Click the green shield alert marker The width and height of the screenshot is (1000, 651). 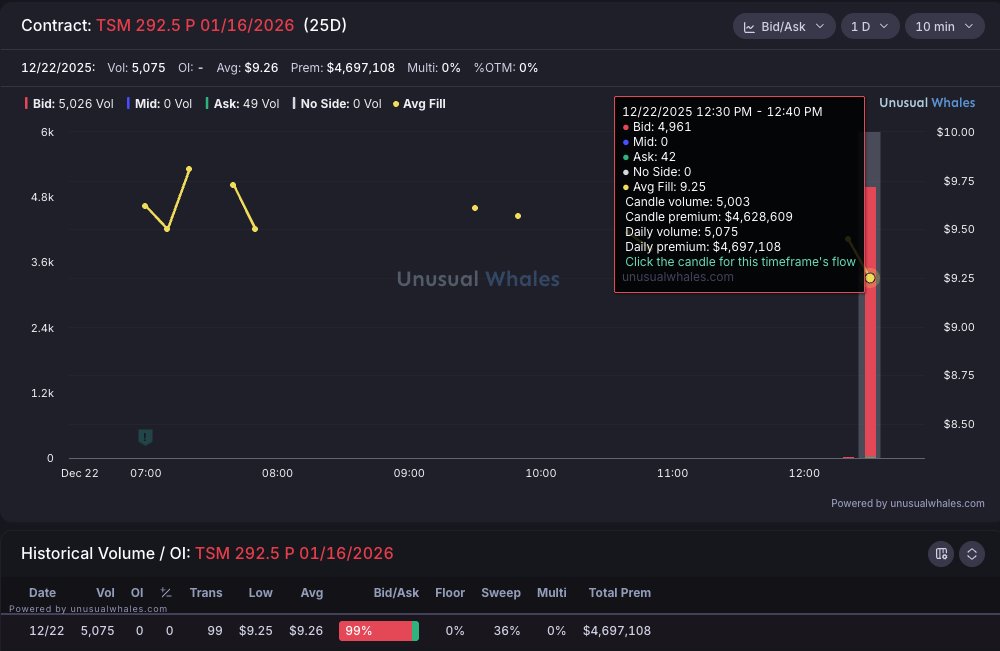[145, 437]
